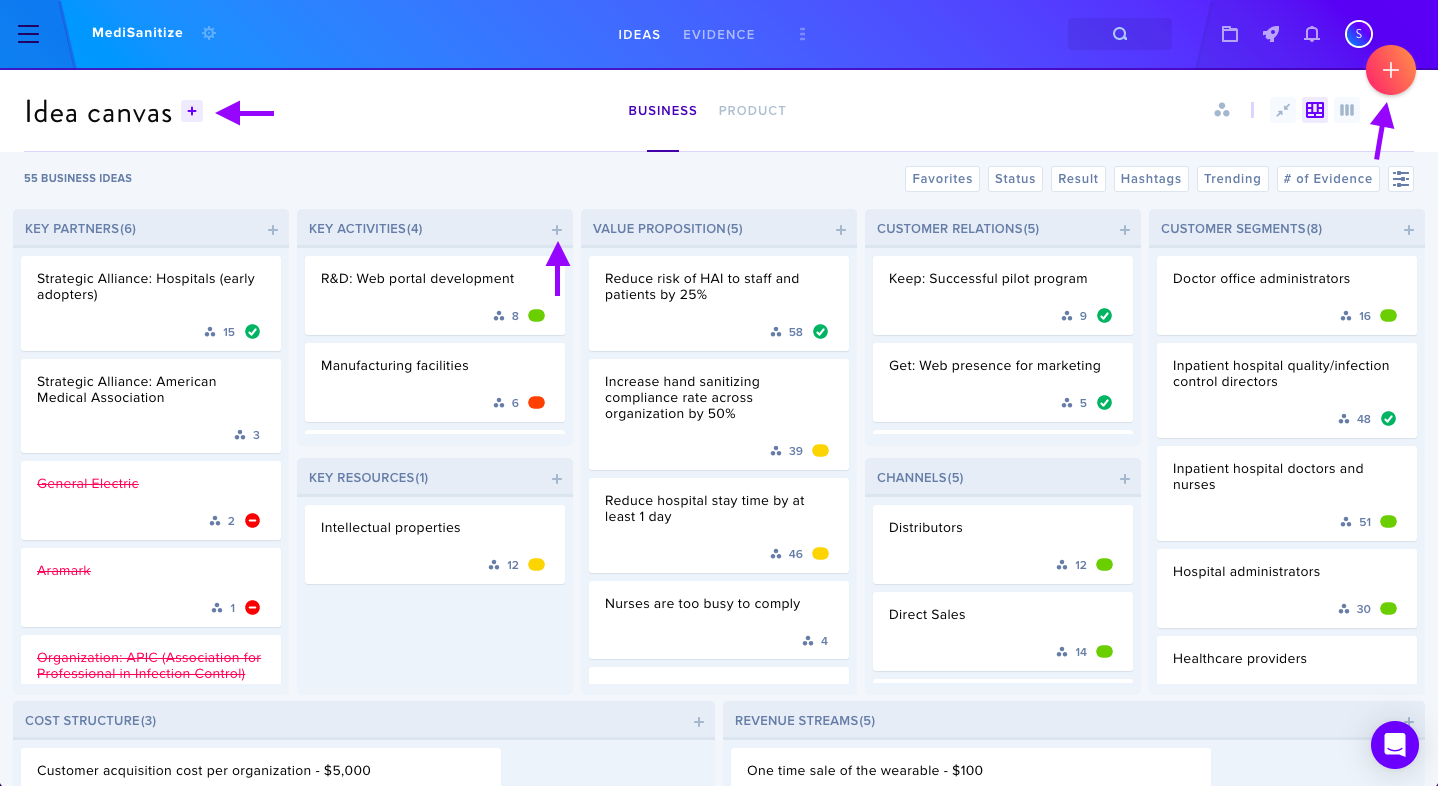Switch to the EVIDENCE tab
This screenshot has width=1438, height=786.
tap(719, 34)
